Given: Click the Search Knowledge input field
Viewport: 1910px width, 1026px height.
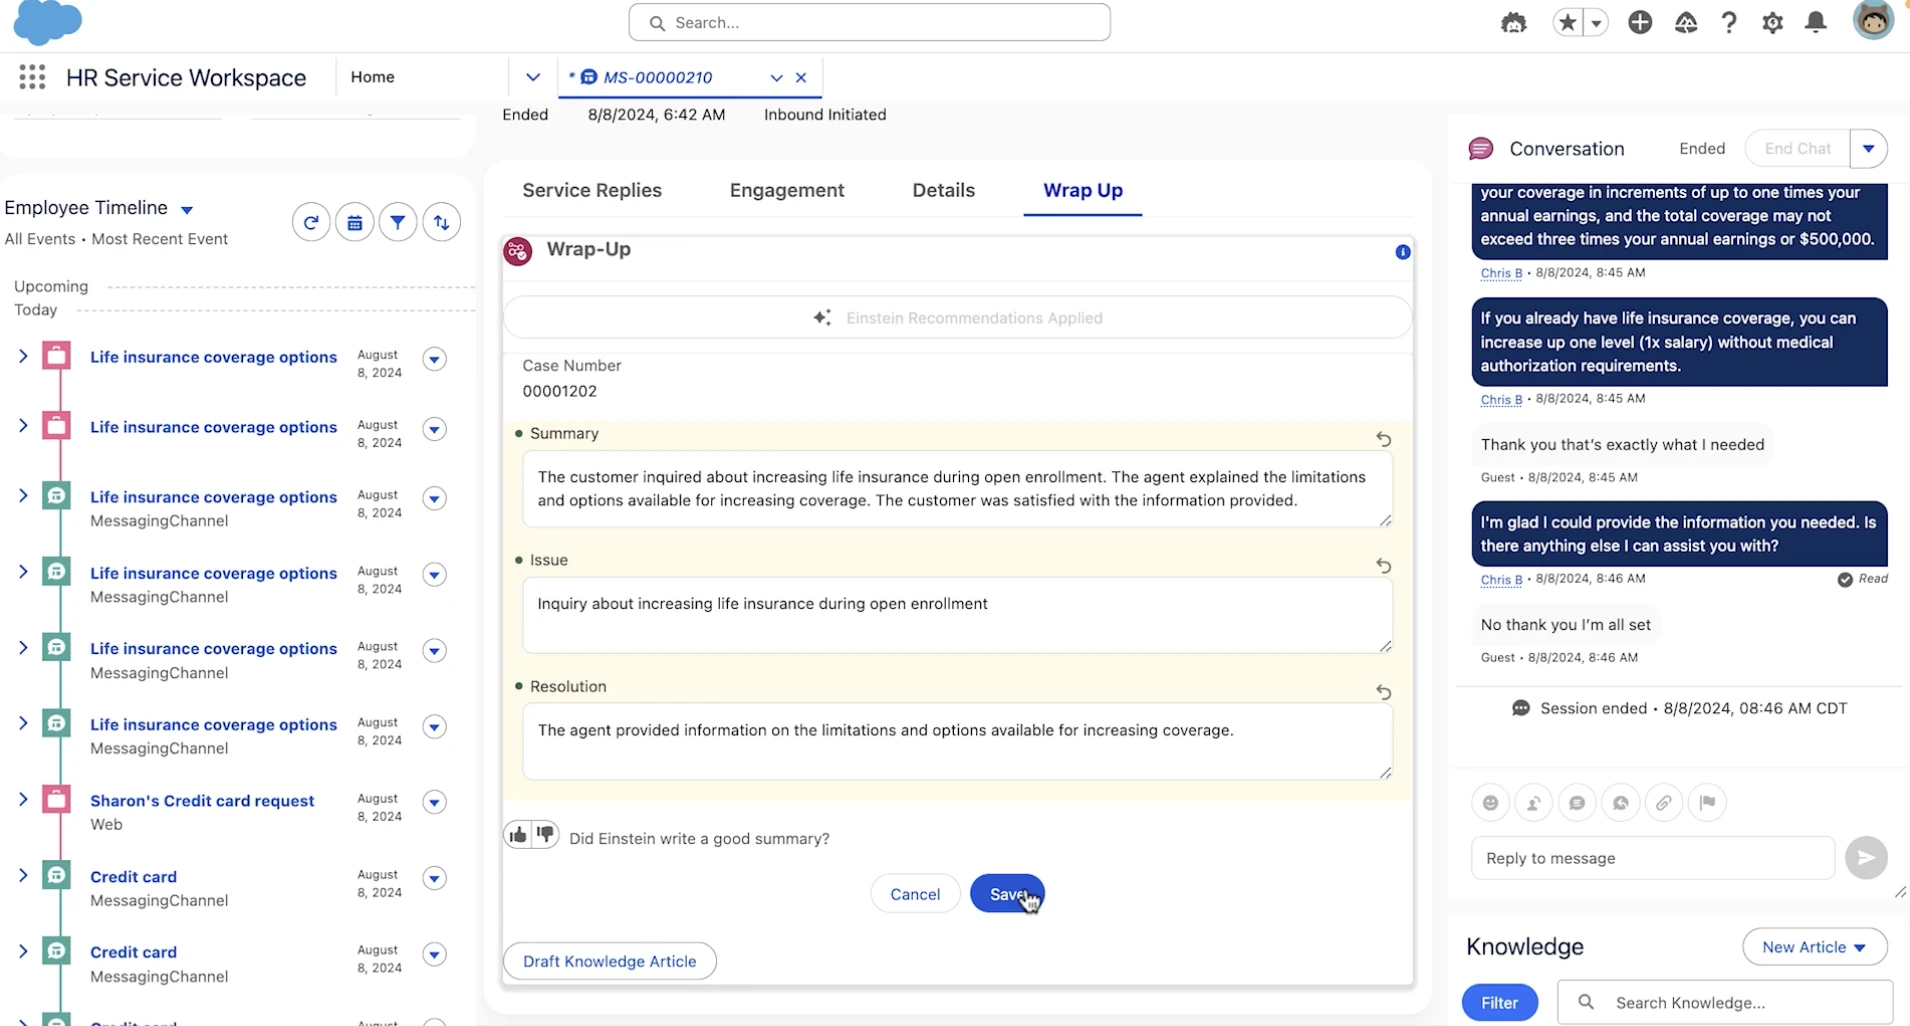Looking at the screenshot, I should pyautogui.click(x=1724, y=1002).
